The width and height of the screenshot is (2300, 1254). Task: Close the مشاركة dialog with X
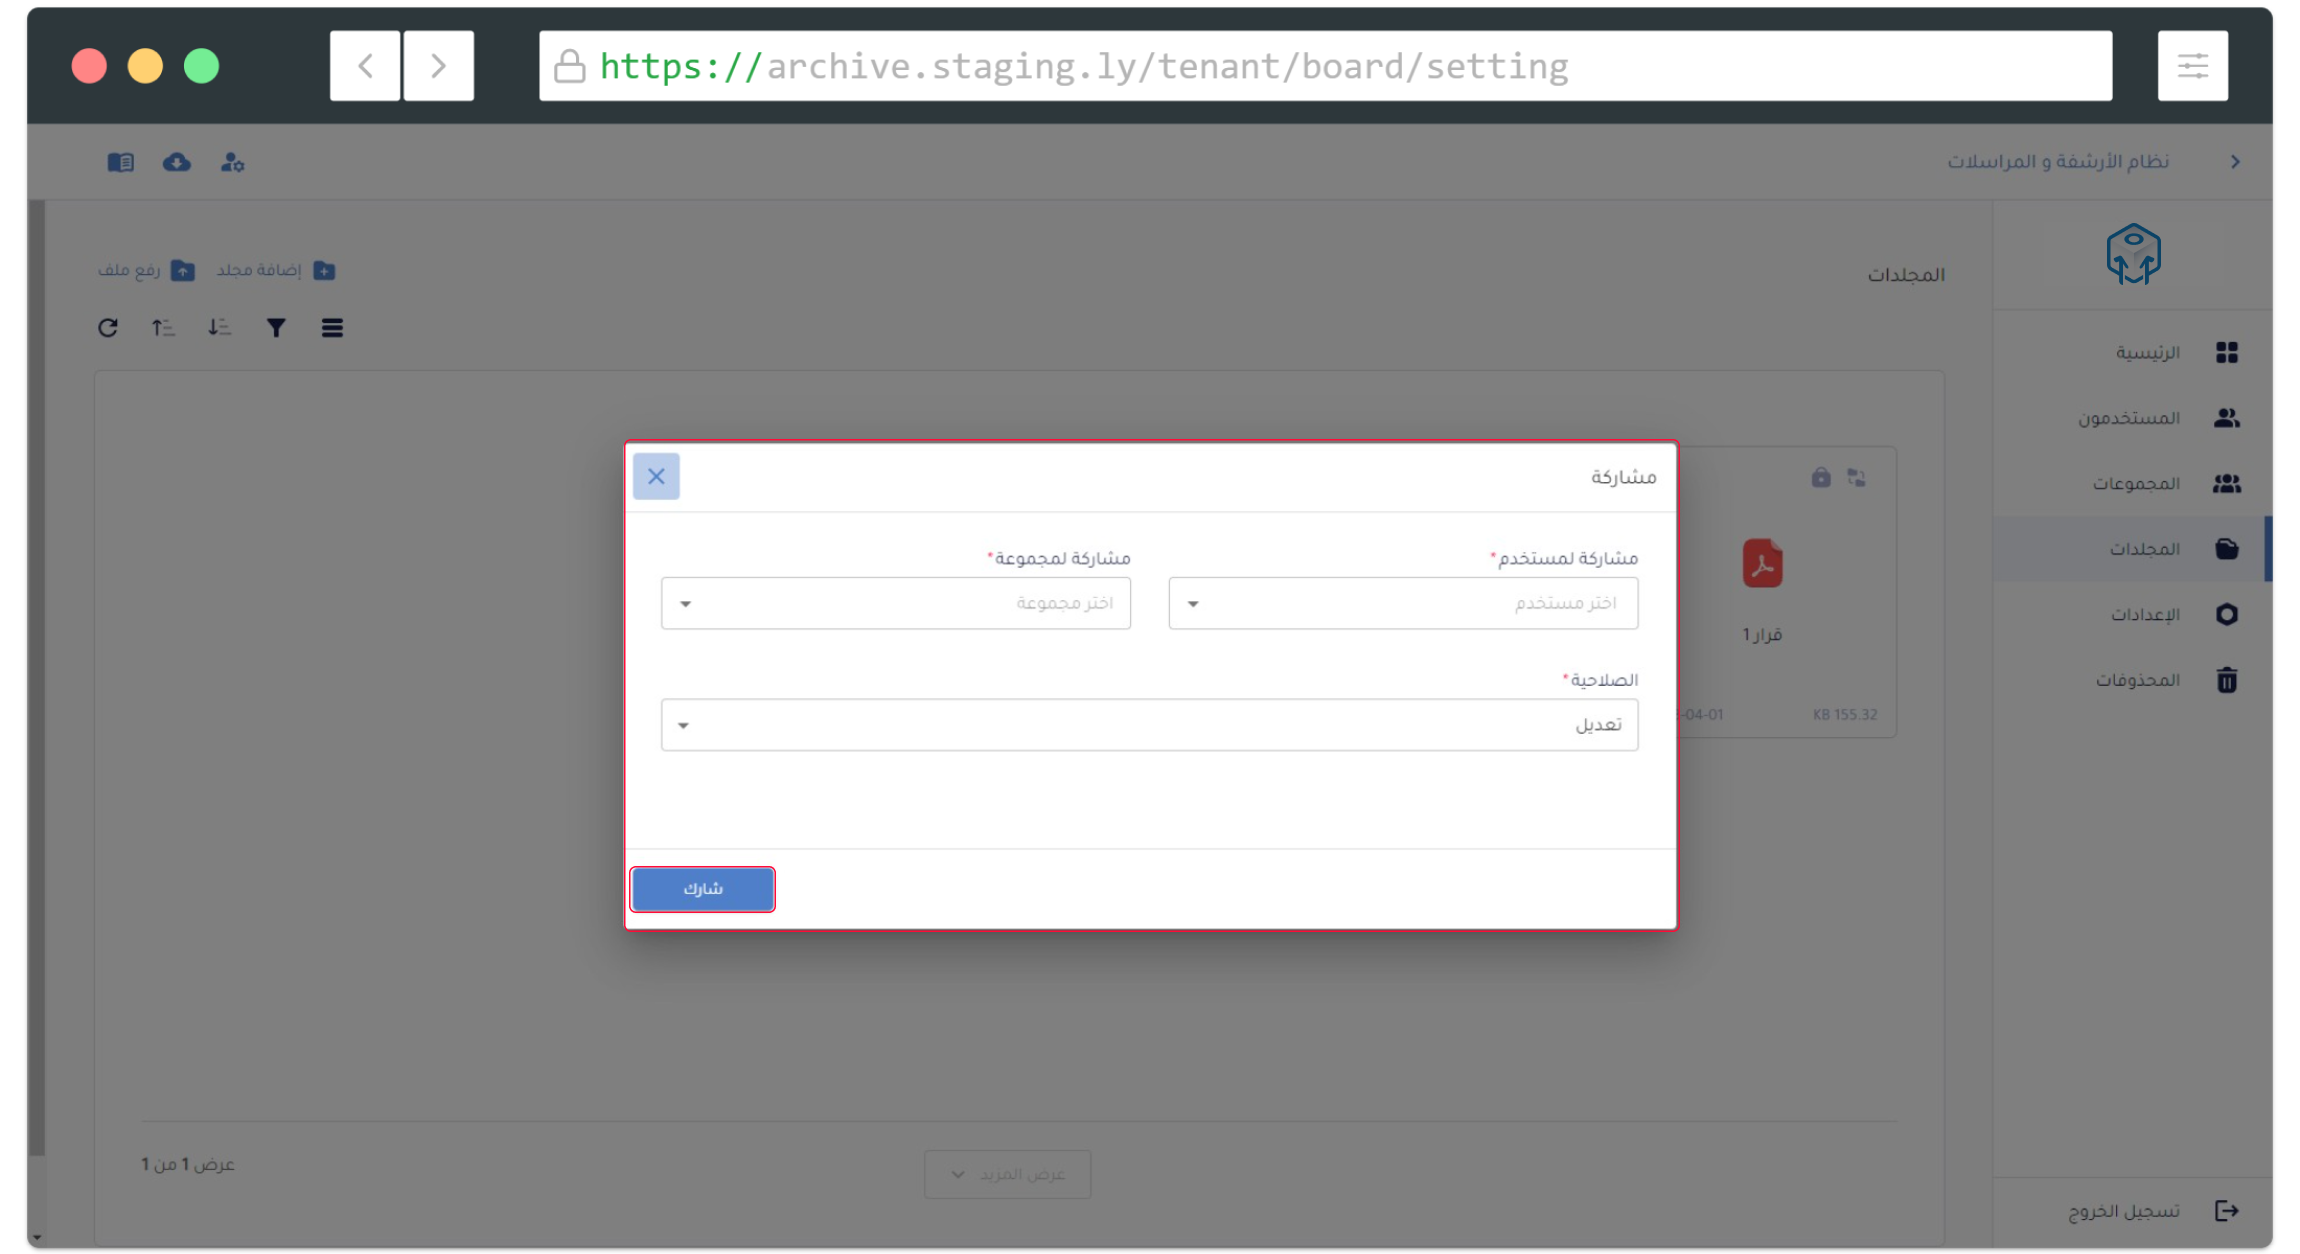(656, 476)
